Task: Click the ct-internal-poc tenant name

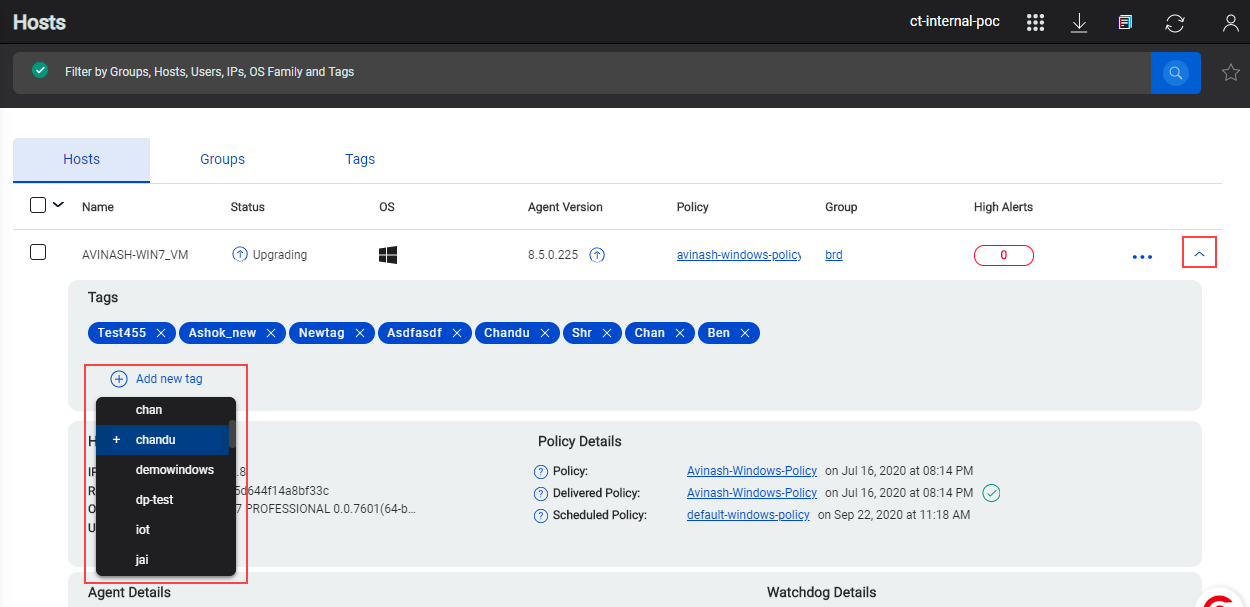Action: pos(954,21)
